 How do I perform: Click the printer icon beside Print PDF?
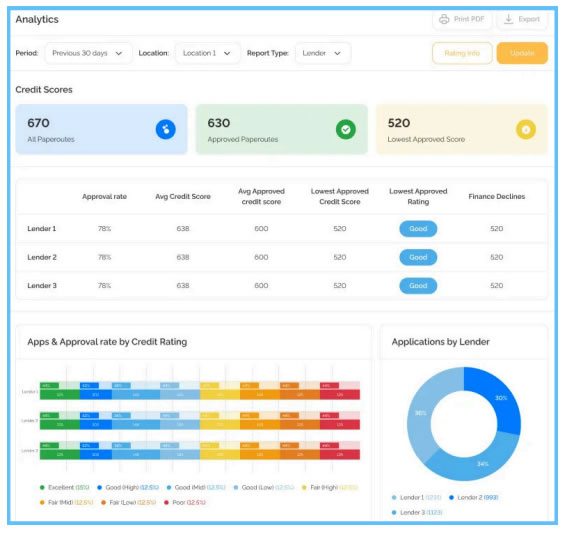coord(444,19)
